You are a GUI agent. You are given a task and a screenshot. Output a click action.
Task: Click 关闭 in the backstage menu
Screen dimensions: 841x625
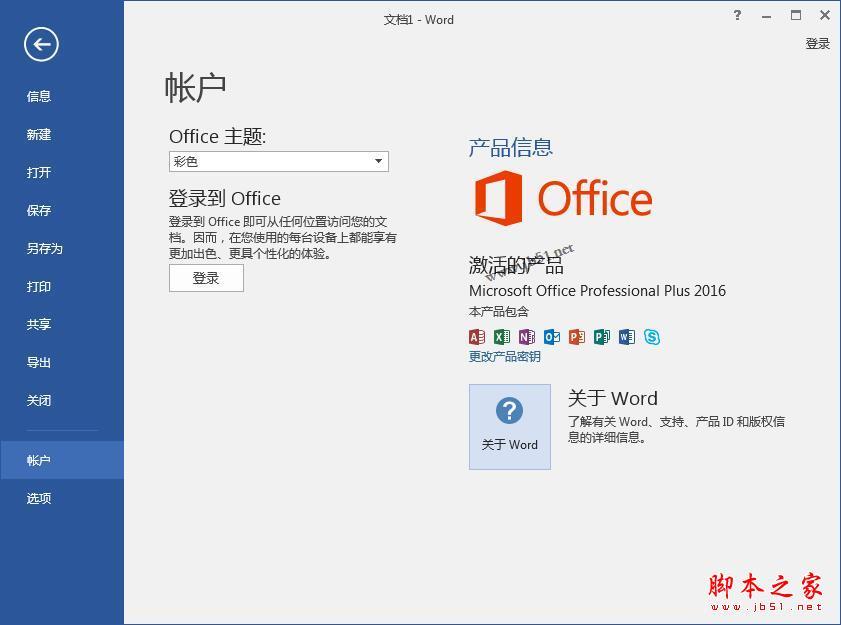(x=39, y=401)
